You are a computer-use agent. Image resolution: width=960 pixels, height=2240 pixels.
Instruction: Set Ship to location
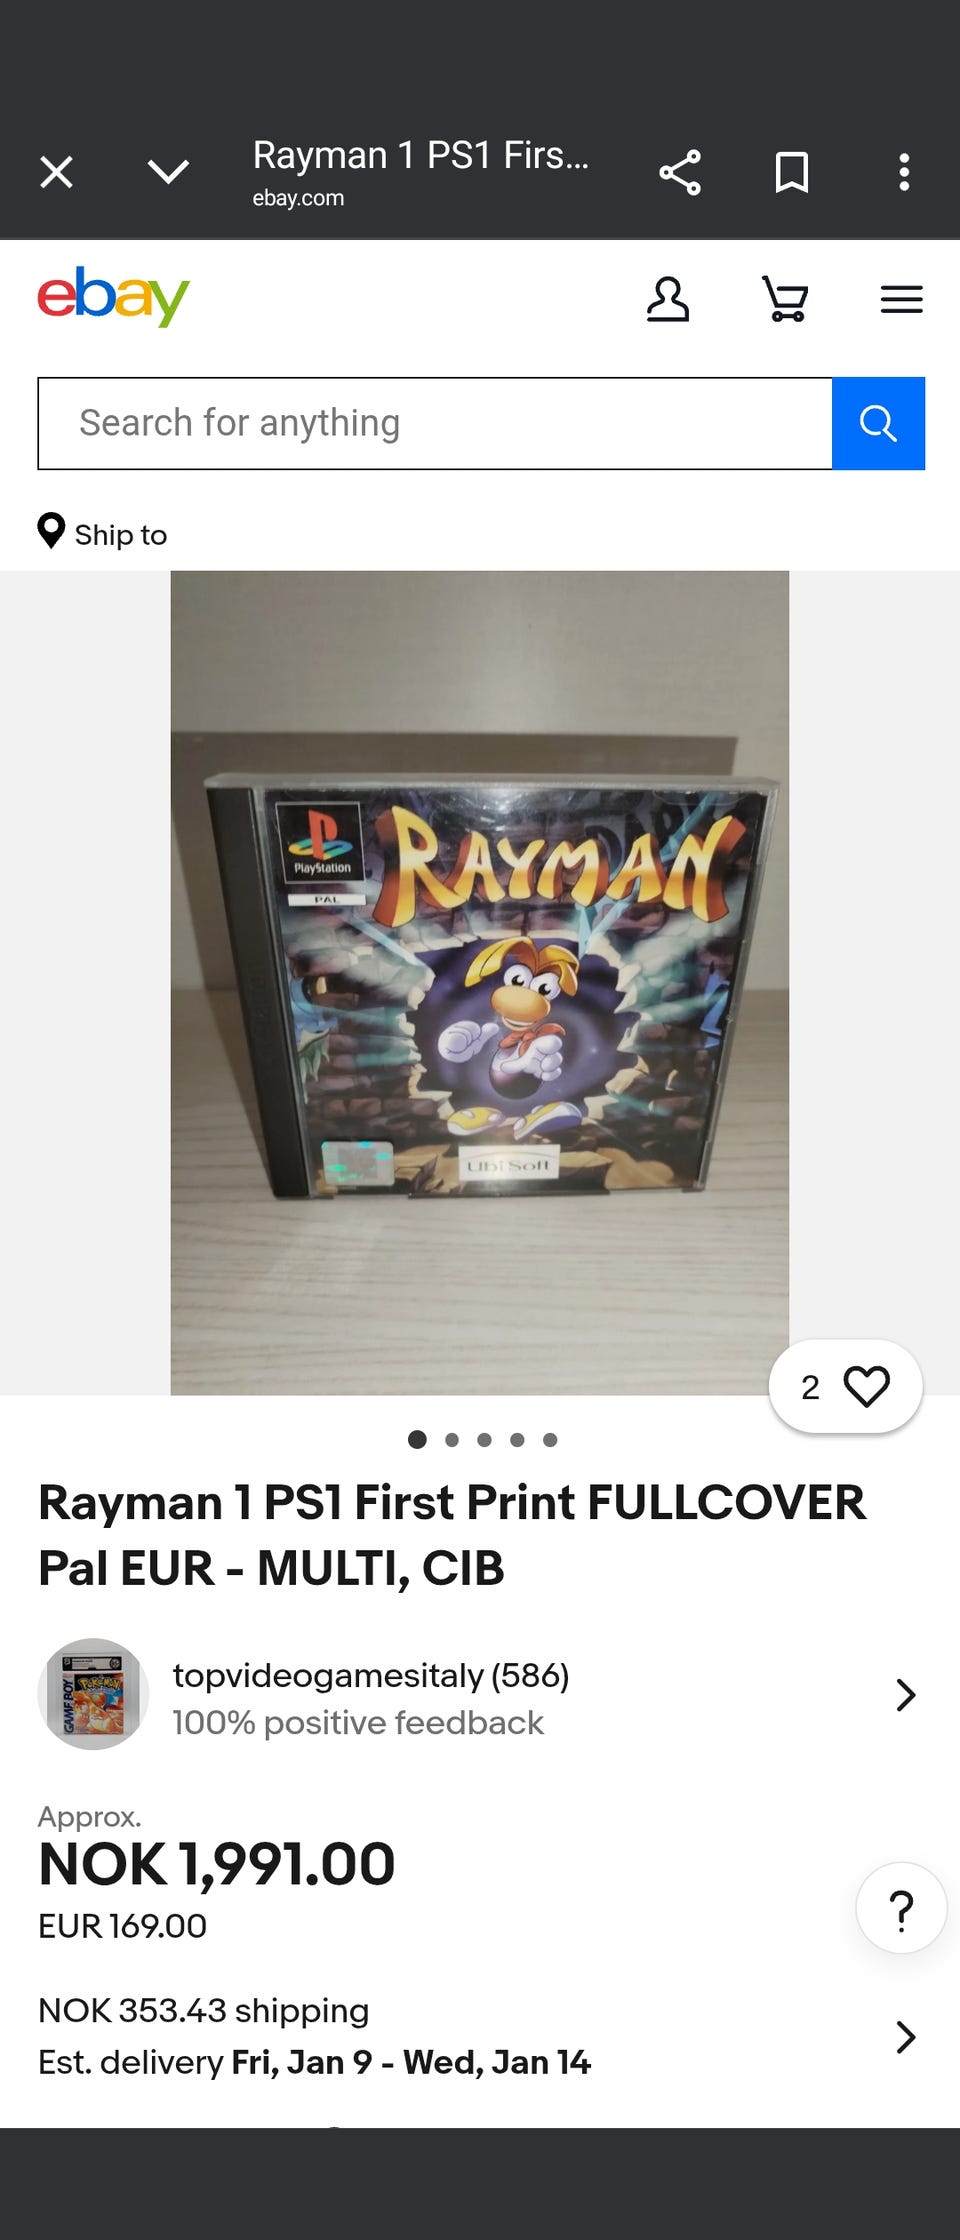[102, 533]
